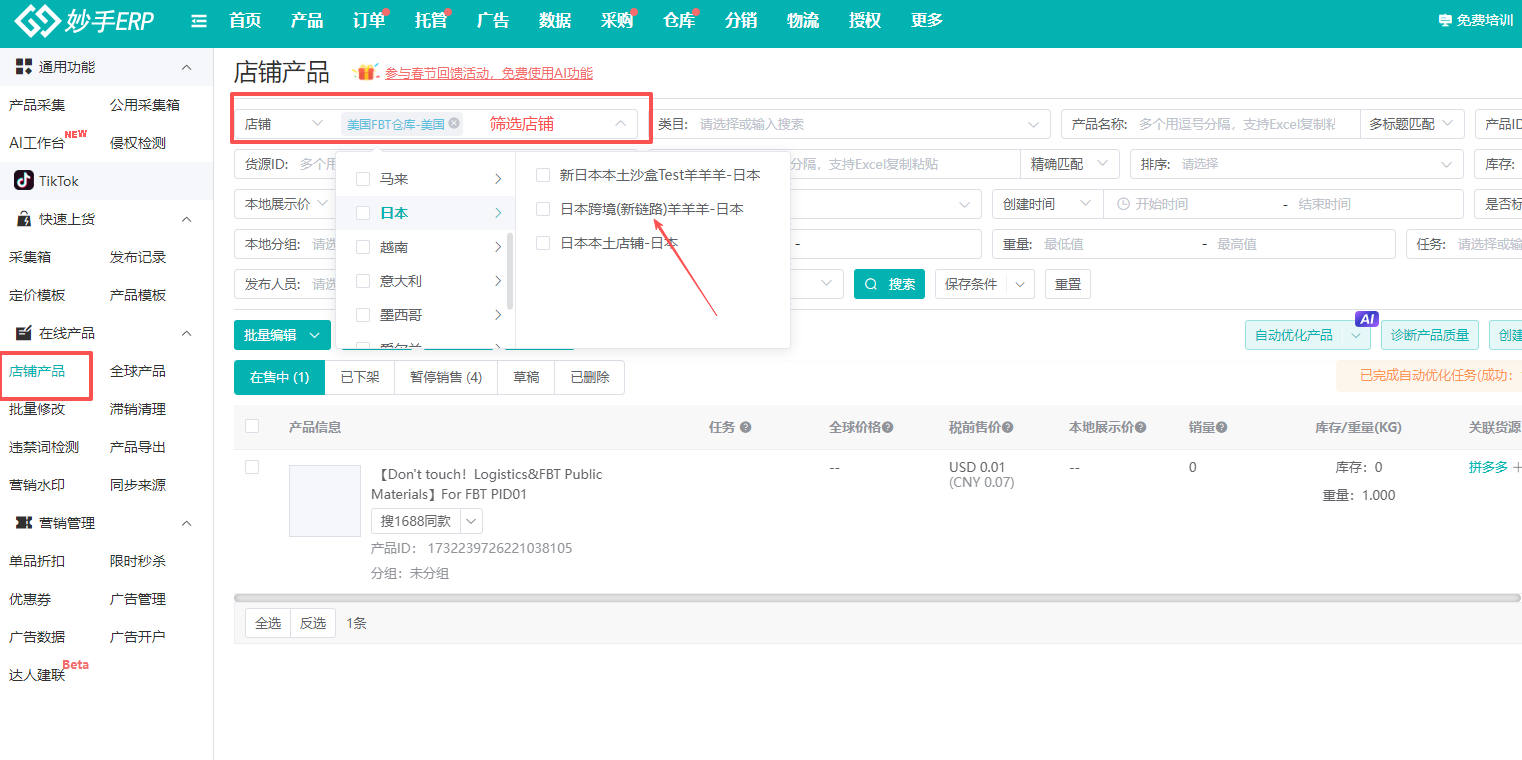Click the help icon next to 销量
The height and width of the screenshot is (760, 1522).
(1221, 428)
